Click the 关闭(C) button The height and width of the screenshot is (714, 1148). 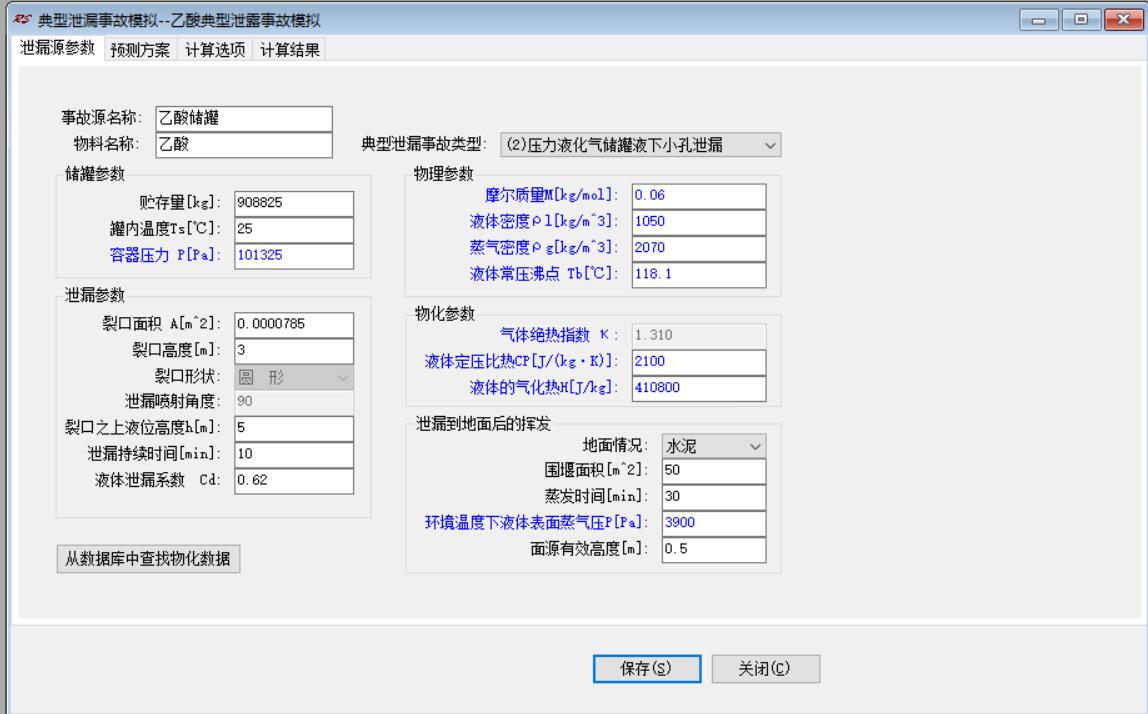pos(765,669)
